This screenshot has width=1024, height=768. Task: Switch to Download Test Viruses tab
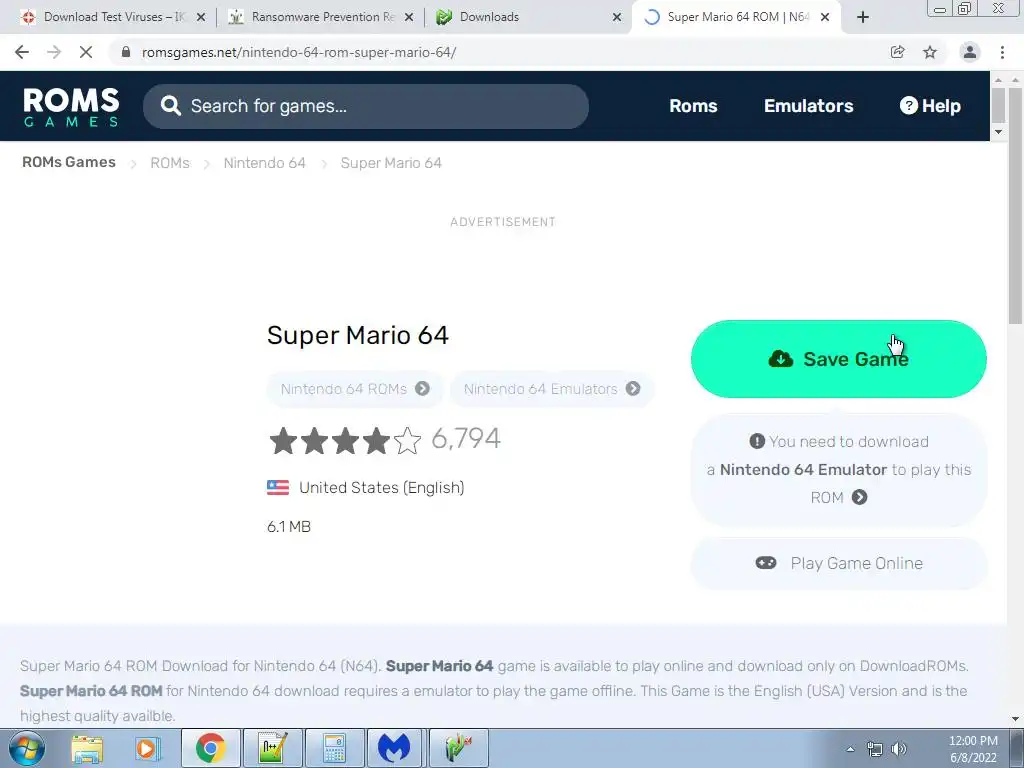[x=112, y=17]
